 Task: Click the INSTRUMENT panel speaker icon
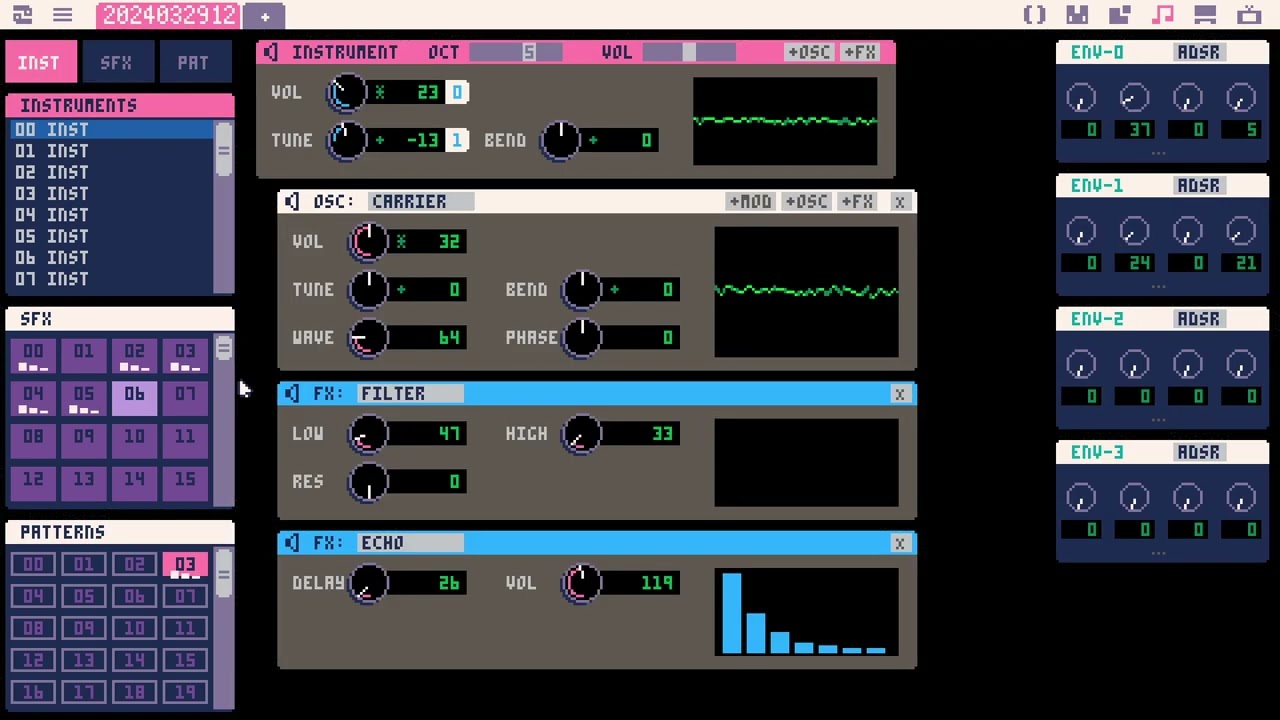pos(270,52)
